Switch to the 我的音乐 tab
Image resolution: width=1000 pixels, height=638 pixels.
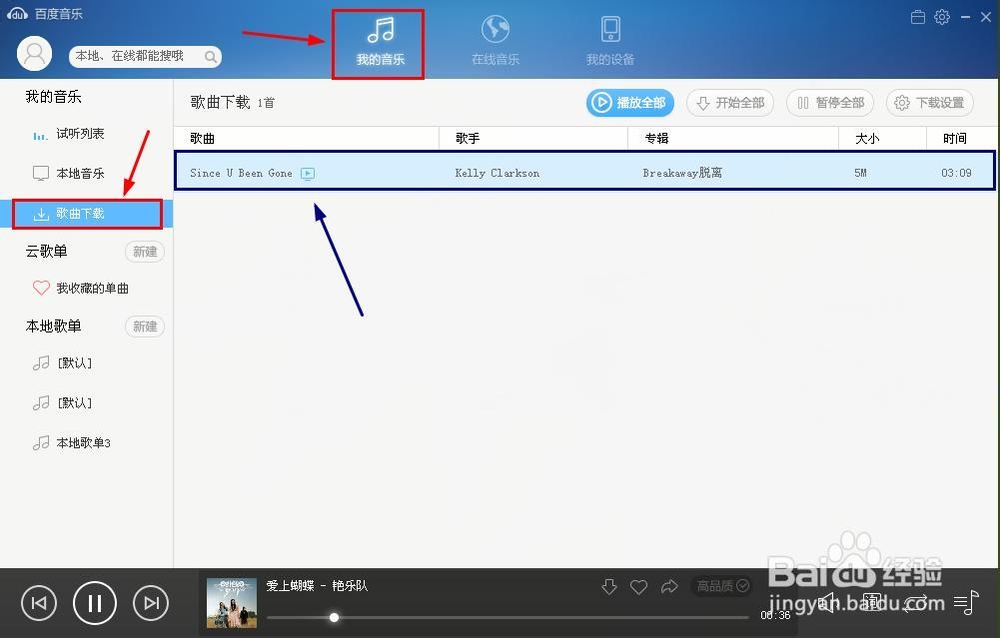377,40
